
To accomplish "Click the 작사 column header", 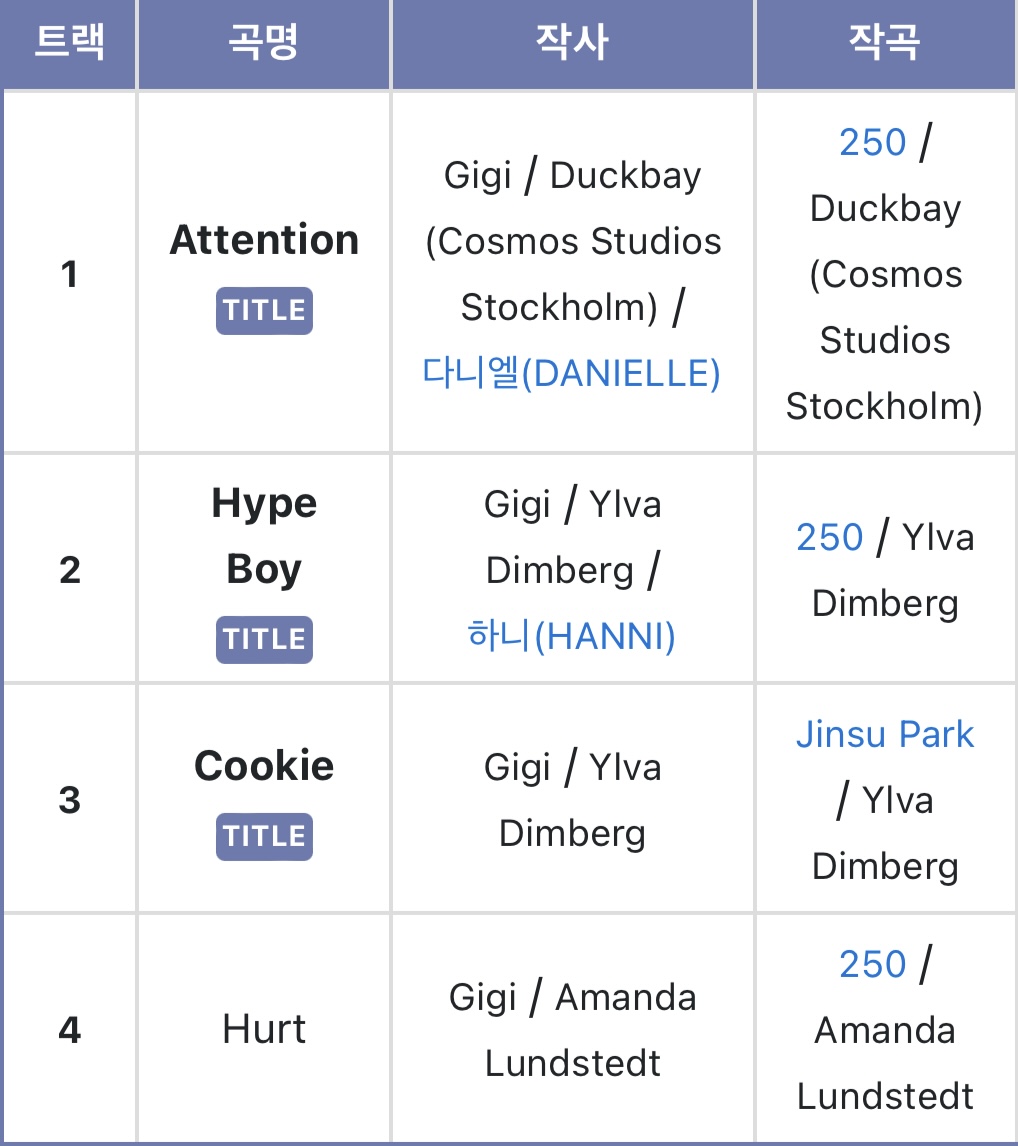I will (x=572, y=43).
